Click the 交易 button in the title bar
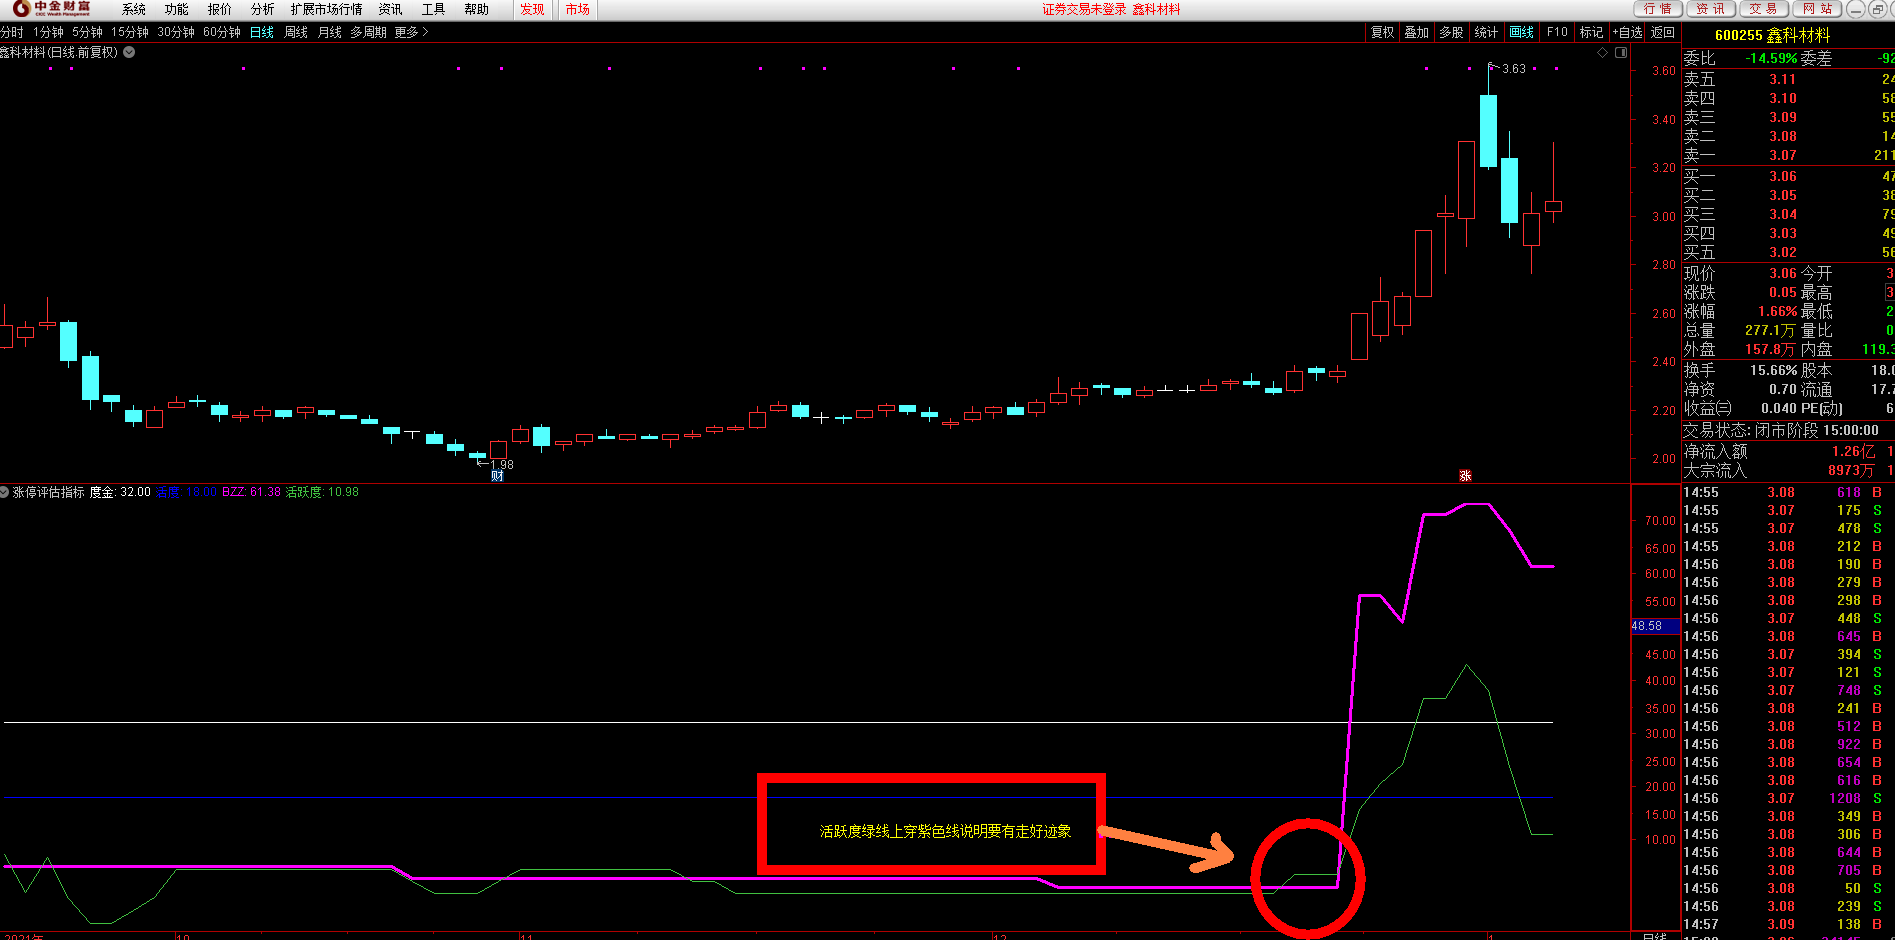Viewport: 1895px width, 940px height. click(1764, 9)
